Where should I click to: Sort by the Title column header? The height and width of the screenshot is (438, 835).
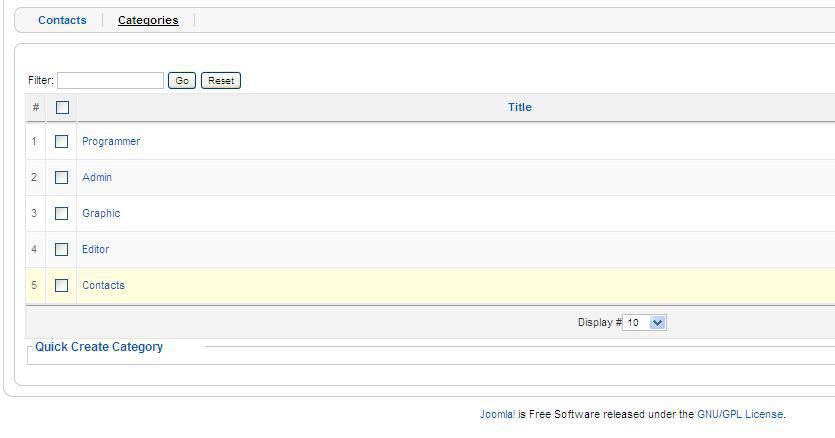click(520, 107)
